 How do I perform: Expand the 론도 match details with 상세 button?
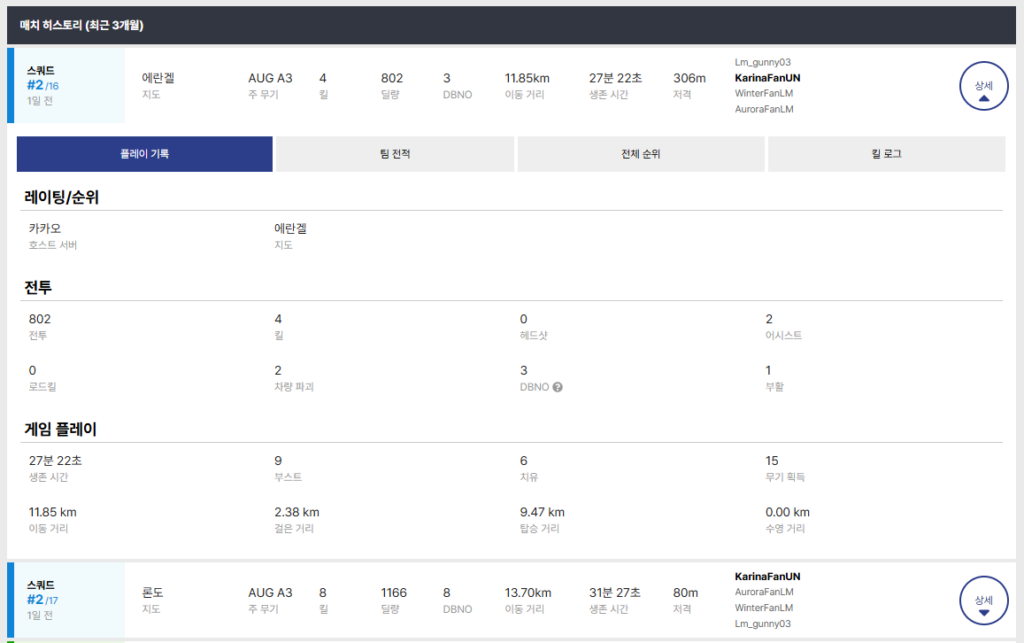[983, 601]
